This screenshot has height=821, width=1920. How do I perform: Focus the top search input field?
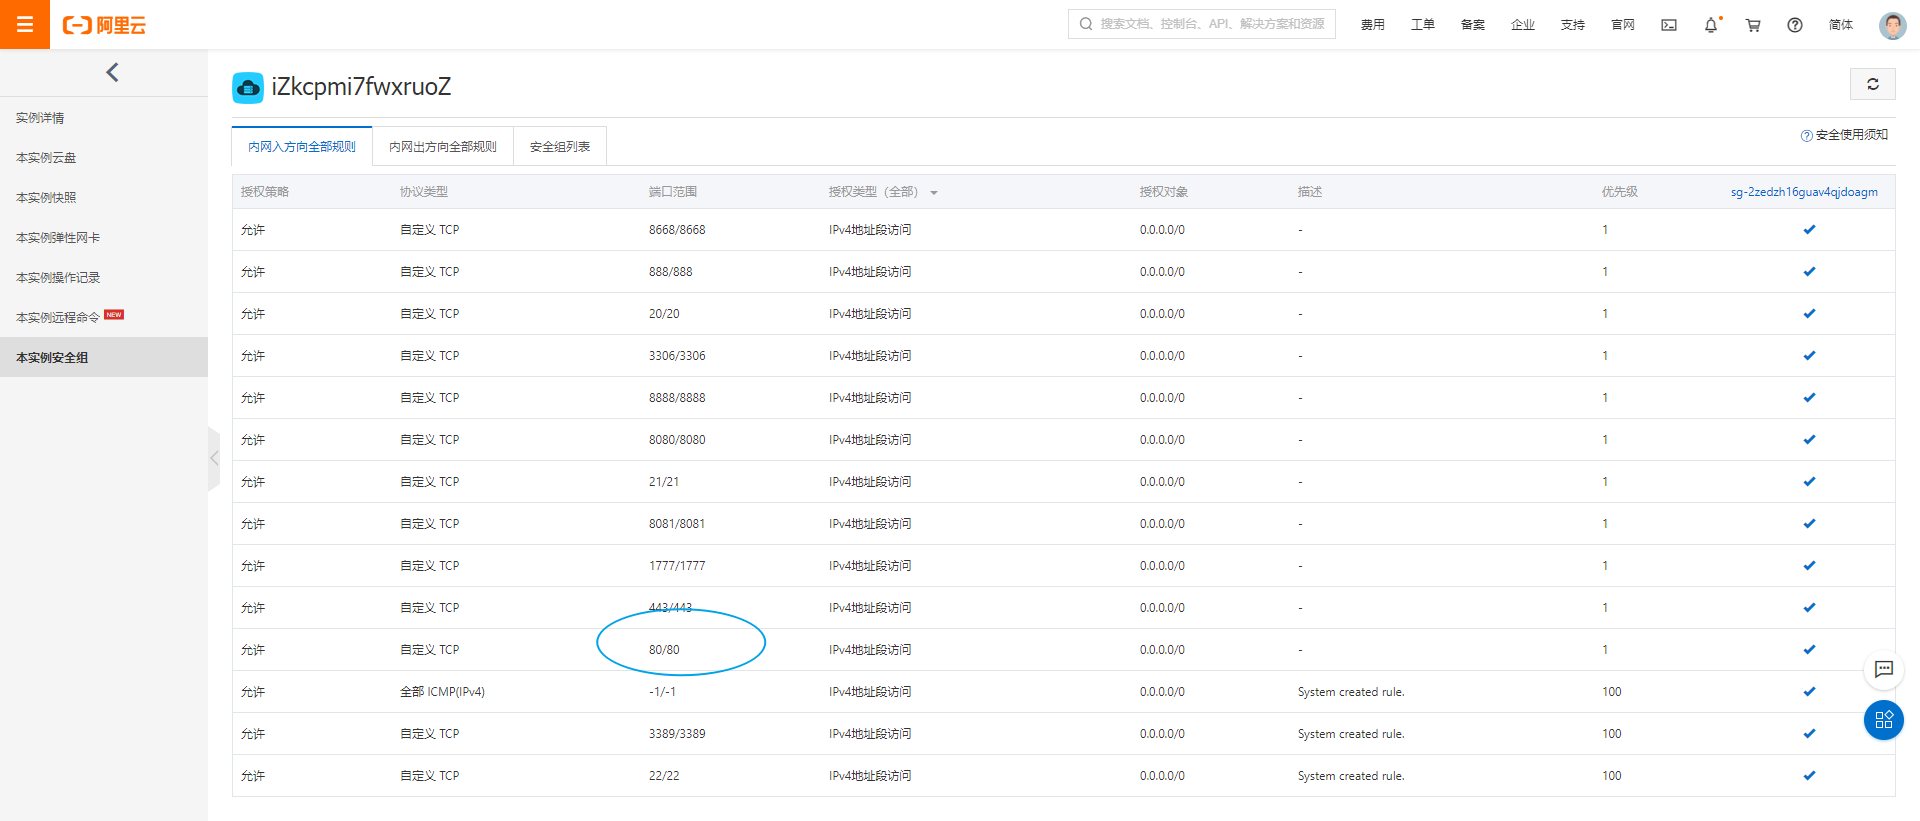[1210, 24]
